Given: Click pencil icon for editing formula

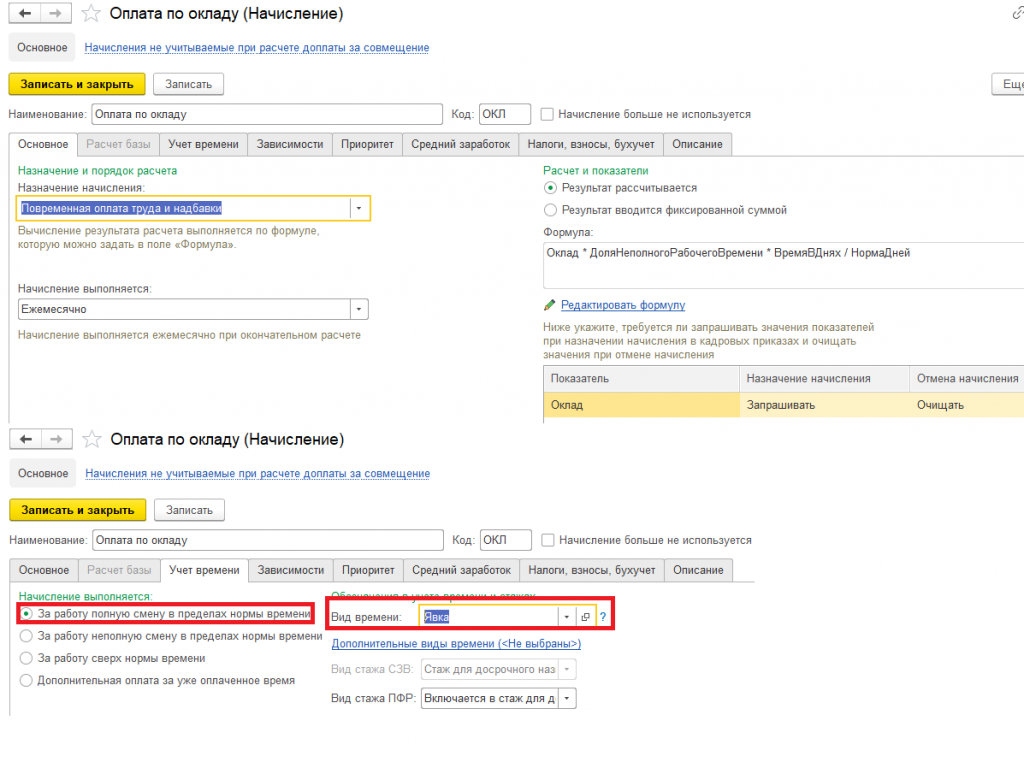Looking at the screenshot, I should (x=549, y=305).
